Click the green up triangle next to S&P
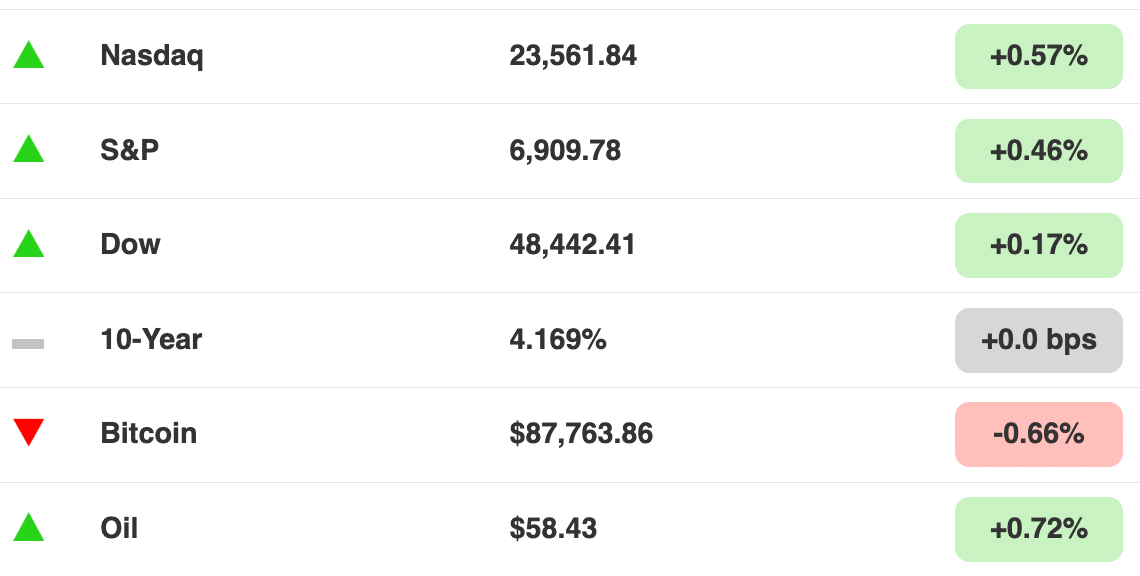The width and height of the screenshot is (1140, 576). coord(28,149)
